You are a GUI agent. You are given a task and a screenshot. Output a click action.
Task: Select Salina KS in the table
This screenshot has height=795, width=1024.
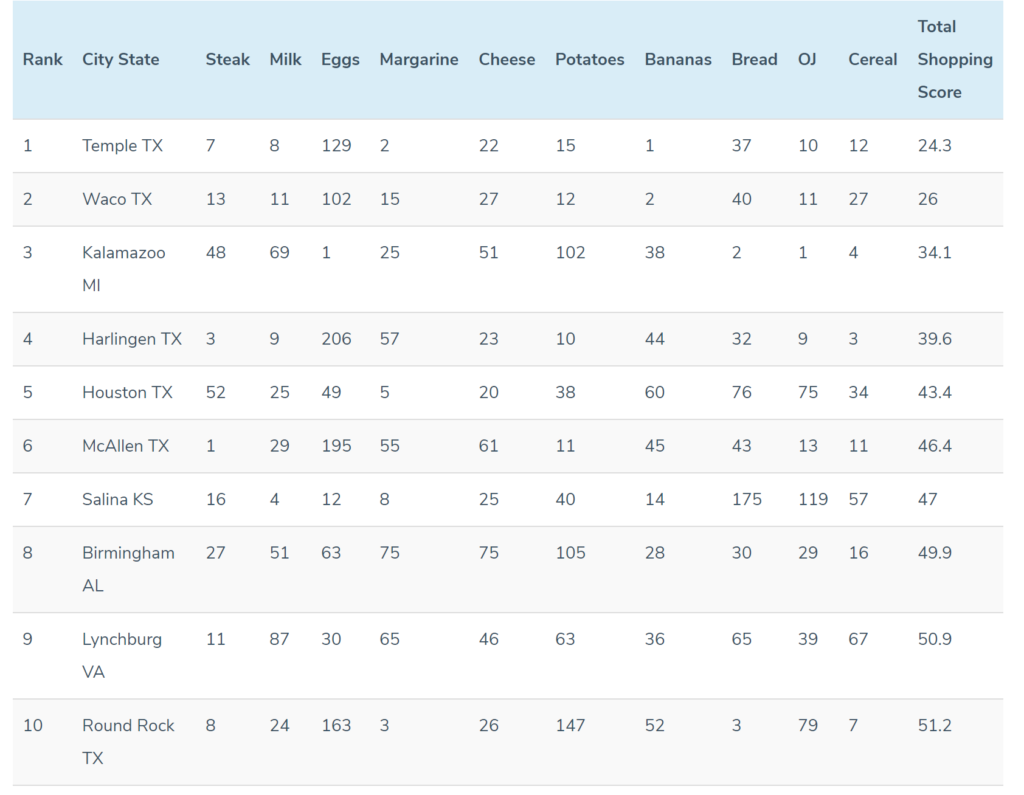point(118,500)
